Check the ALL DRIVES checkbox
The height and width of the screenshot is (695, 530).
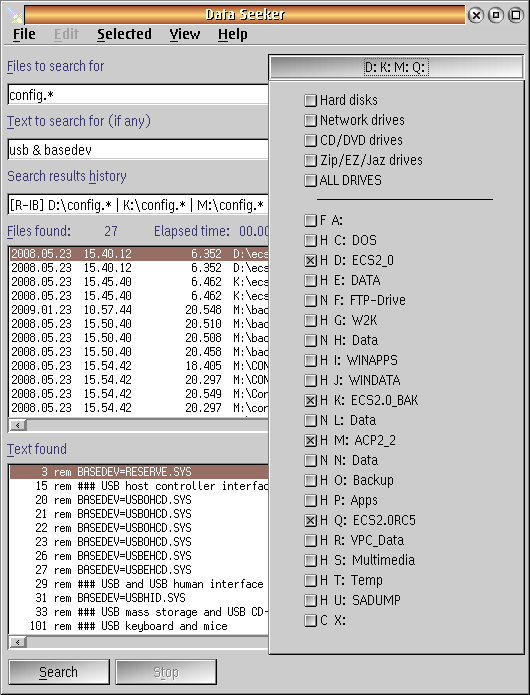[311, 180]
